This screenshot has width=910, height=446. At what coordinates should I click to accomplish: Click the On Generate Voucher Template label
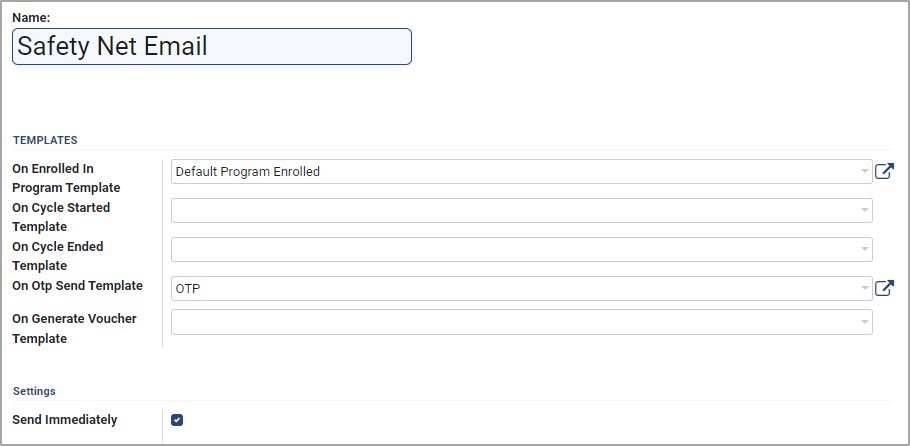[x=74, y=329]
